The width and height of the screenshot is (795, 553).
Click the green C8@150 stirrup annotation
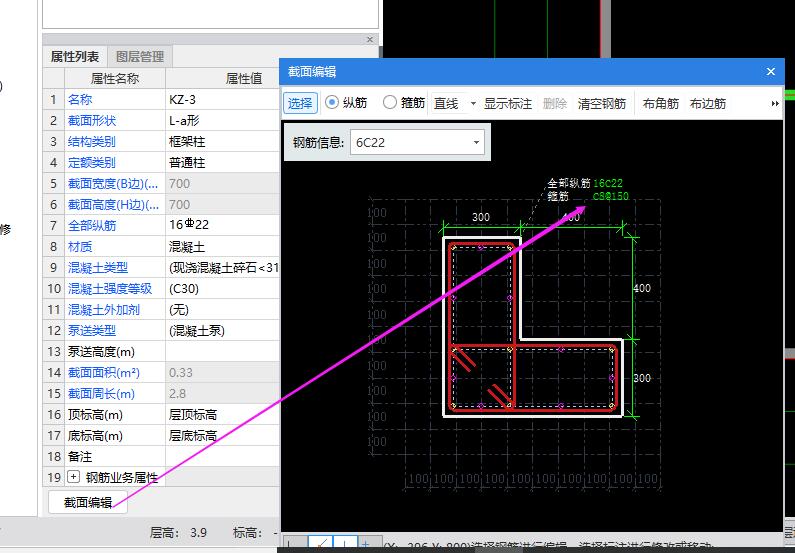[x=611, y=196]
